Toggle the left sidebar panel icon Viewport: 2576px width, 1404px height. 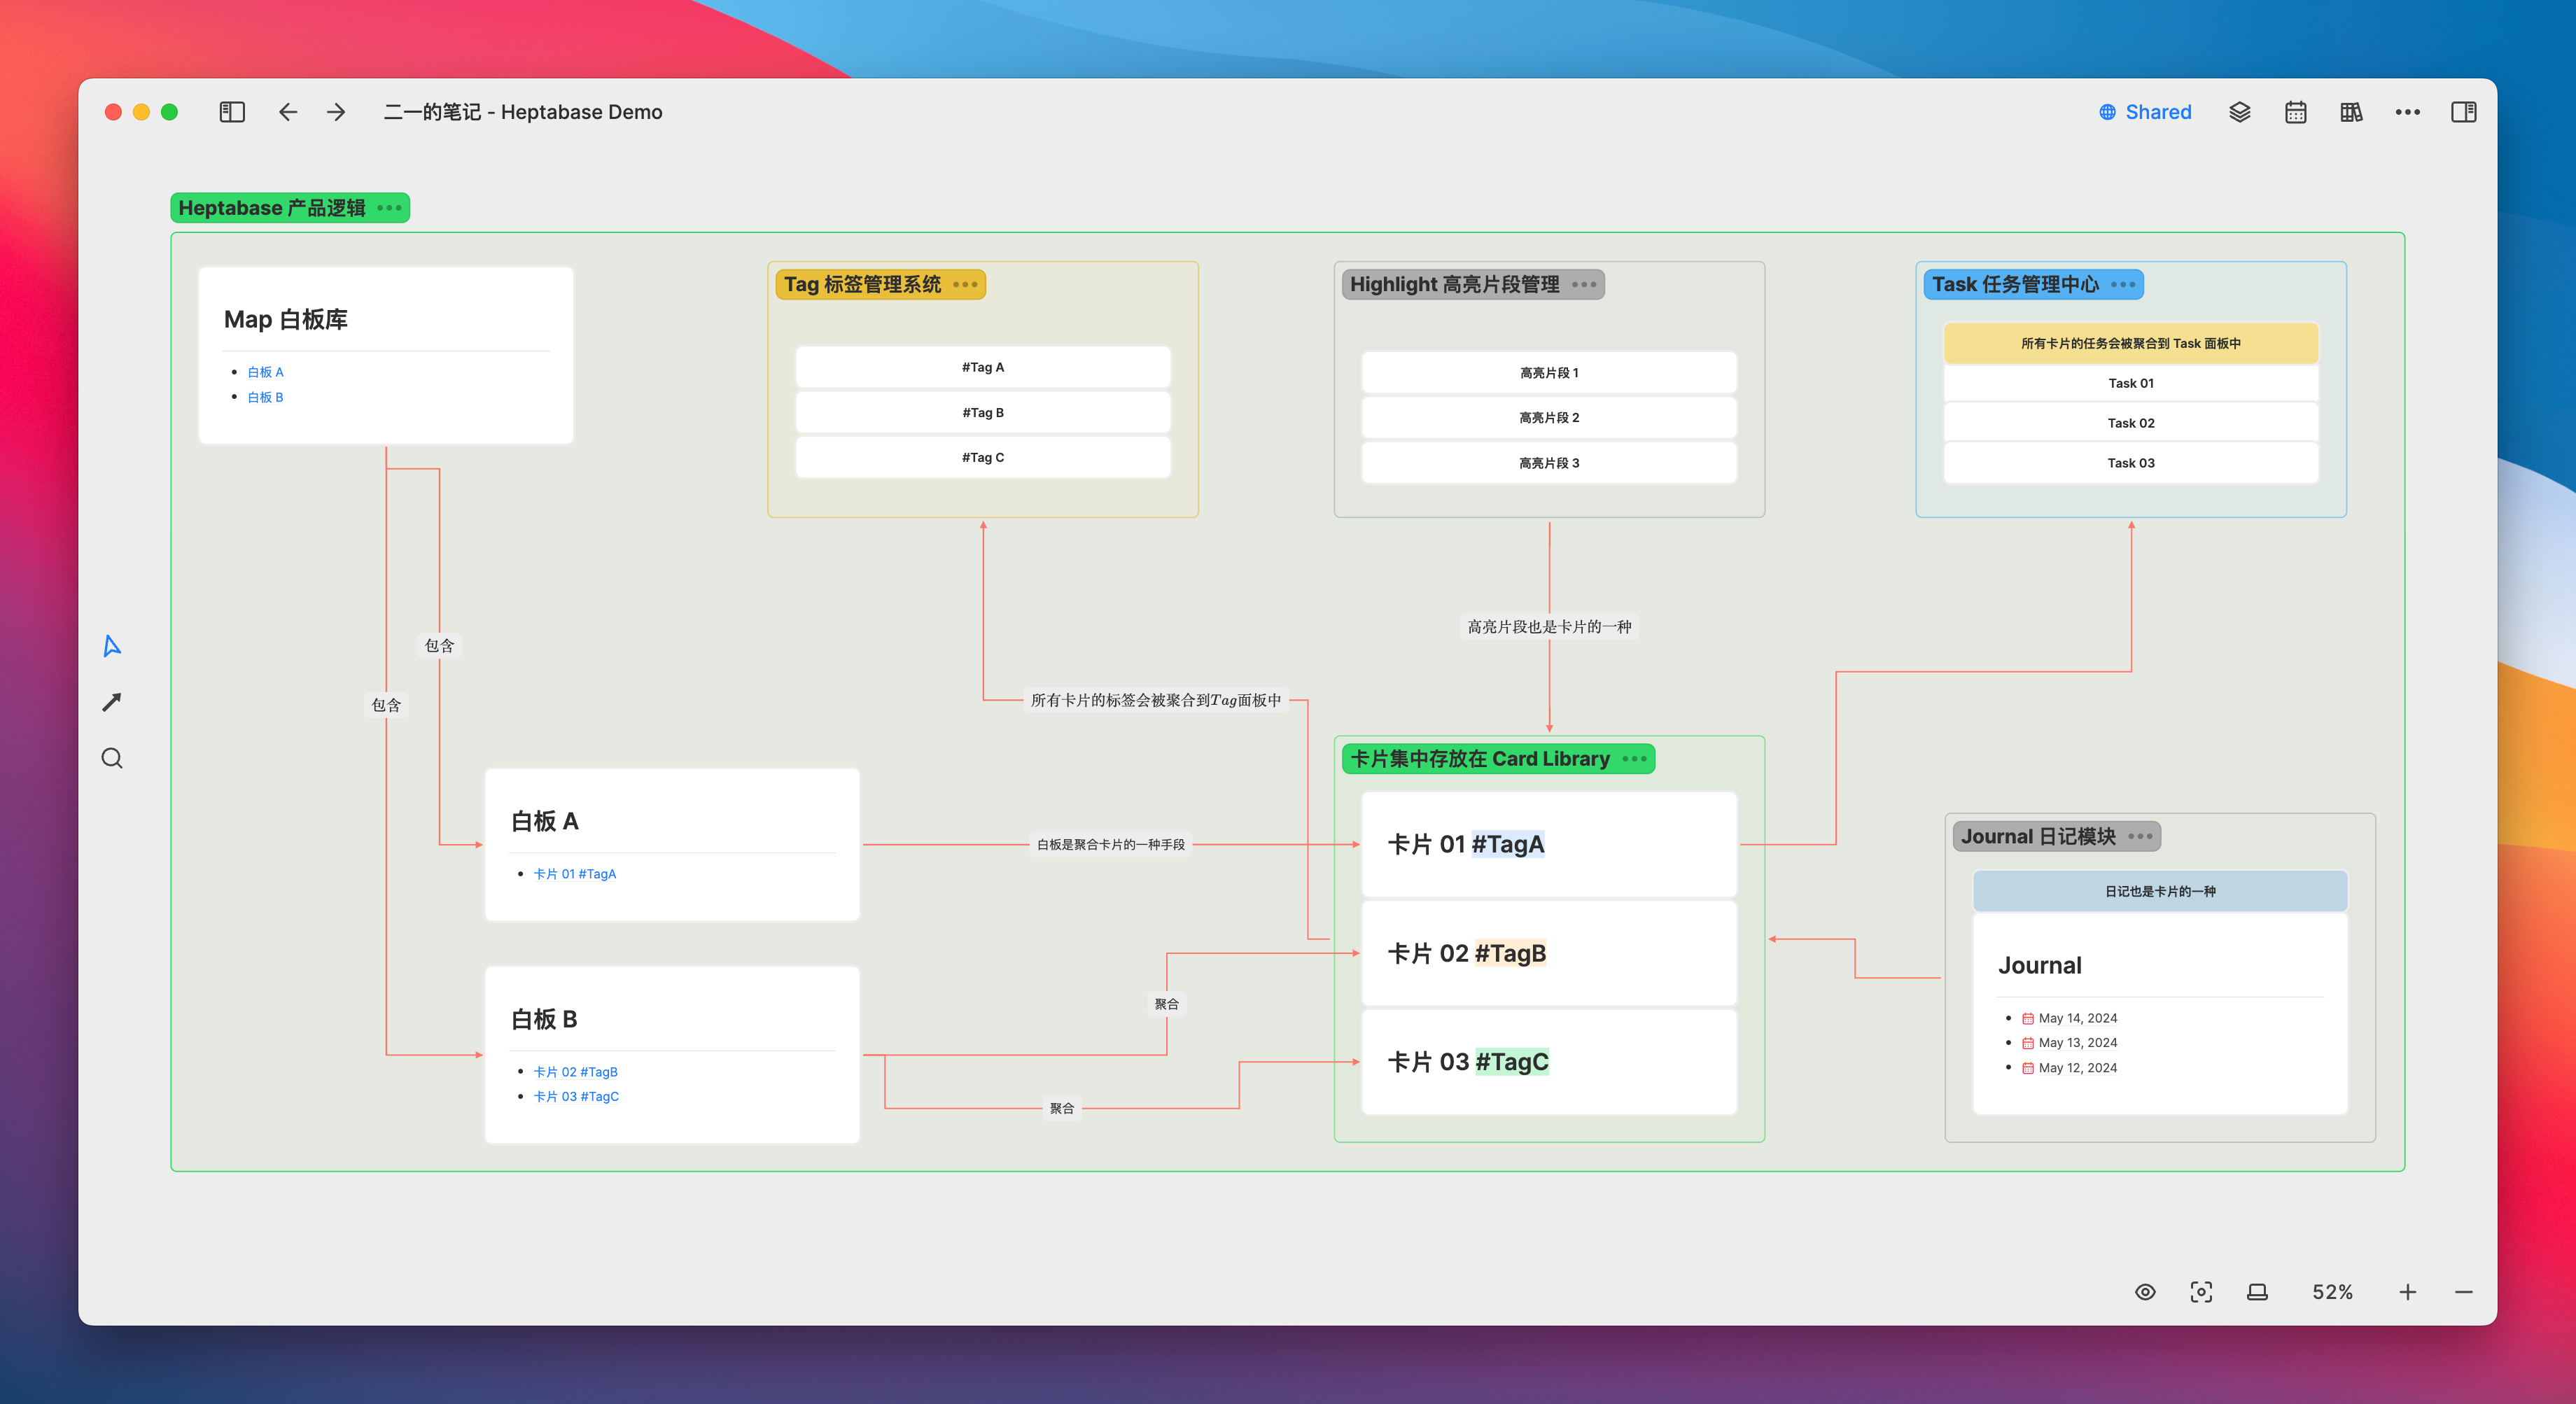pyautogui.click(x=232, y=112)
